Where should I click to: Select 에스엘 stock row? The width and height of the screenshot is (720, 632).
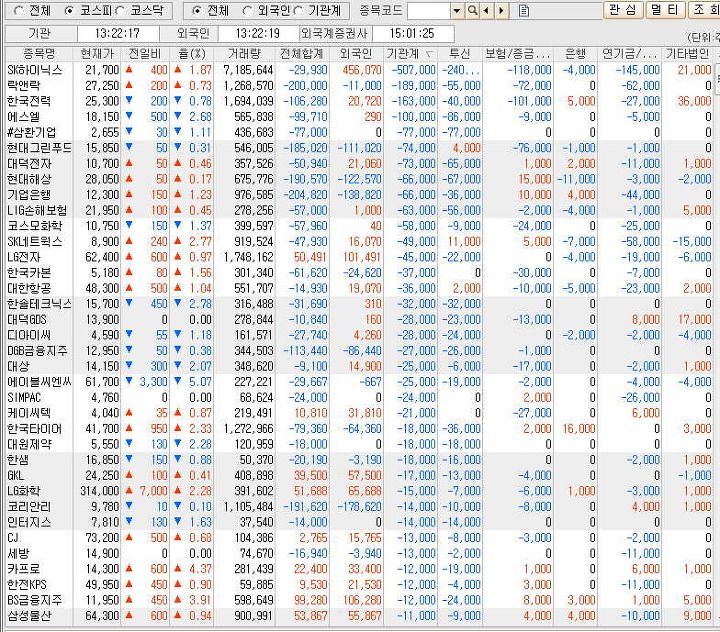point(359,117)
